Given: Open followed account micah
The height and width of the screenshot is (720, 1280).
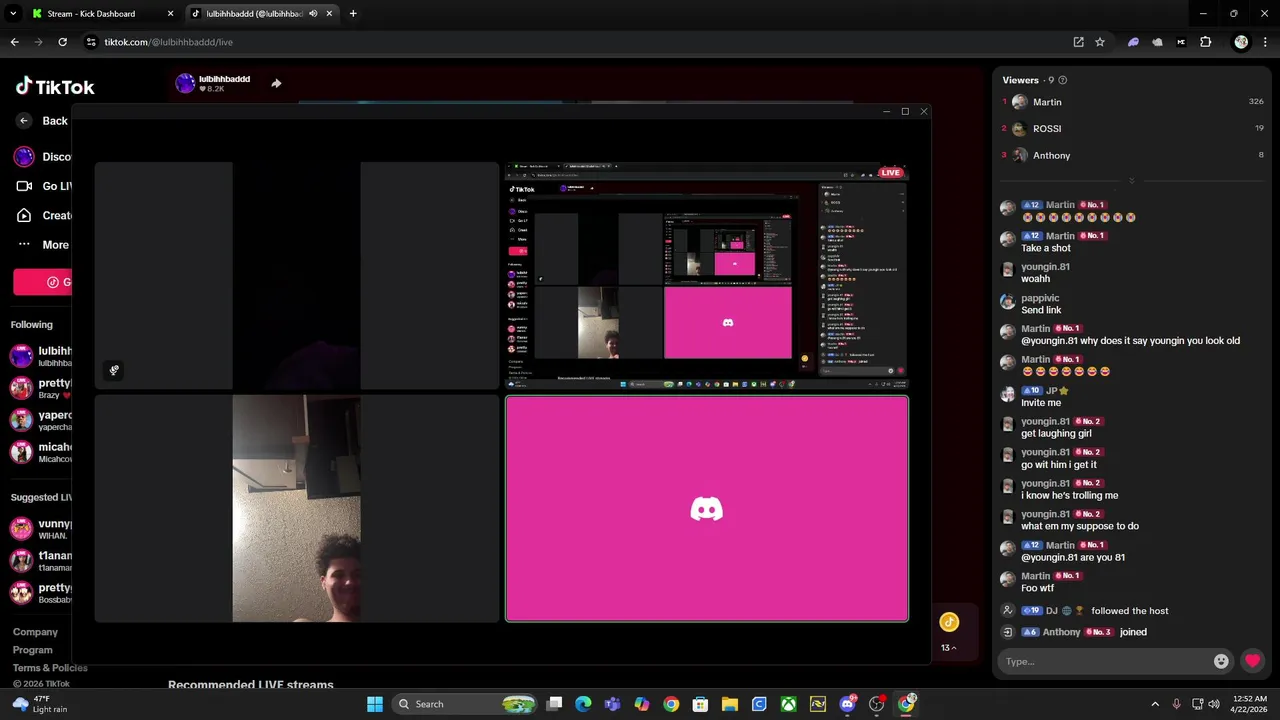Looking at the screenshot, I should tap(42, 452).
